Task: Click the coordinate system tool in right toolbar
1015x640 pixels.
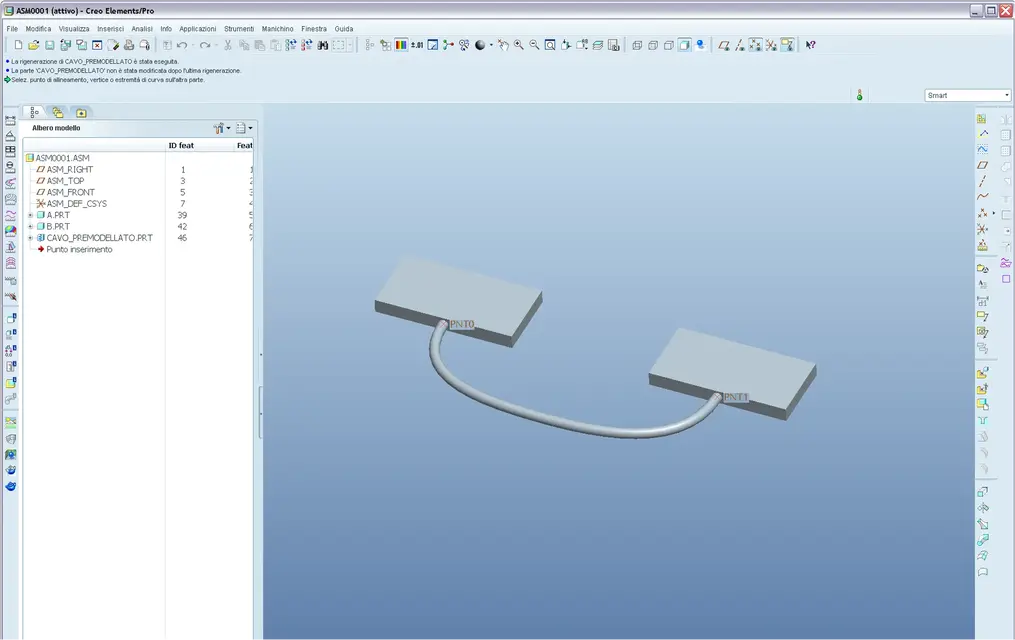Action: click(983, 229)
